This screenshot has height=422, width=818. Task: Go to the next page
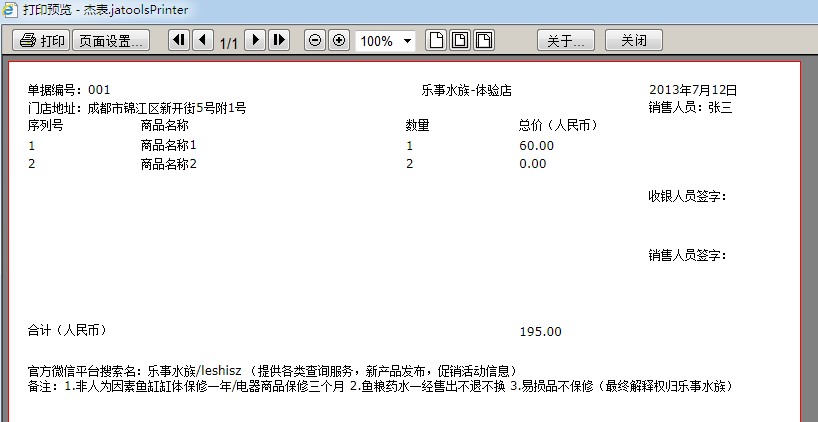(256, 40)
